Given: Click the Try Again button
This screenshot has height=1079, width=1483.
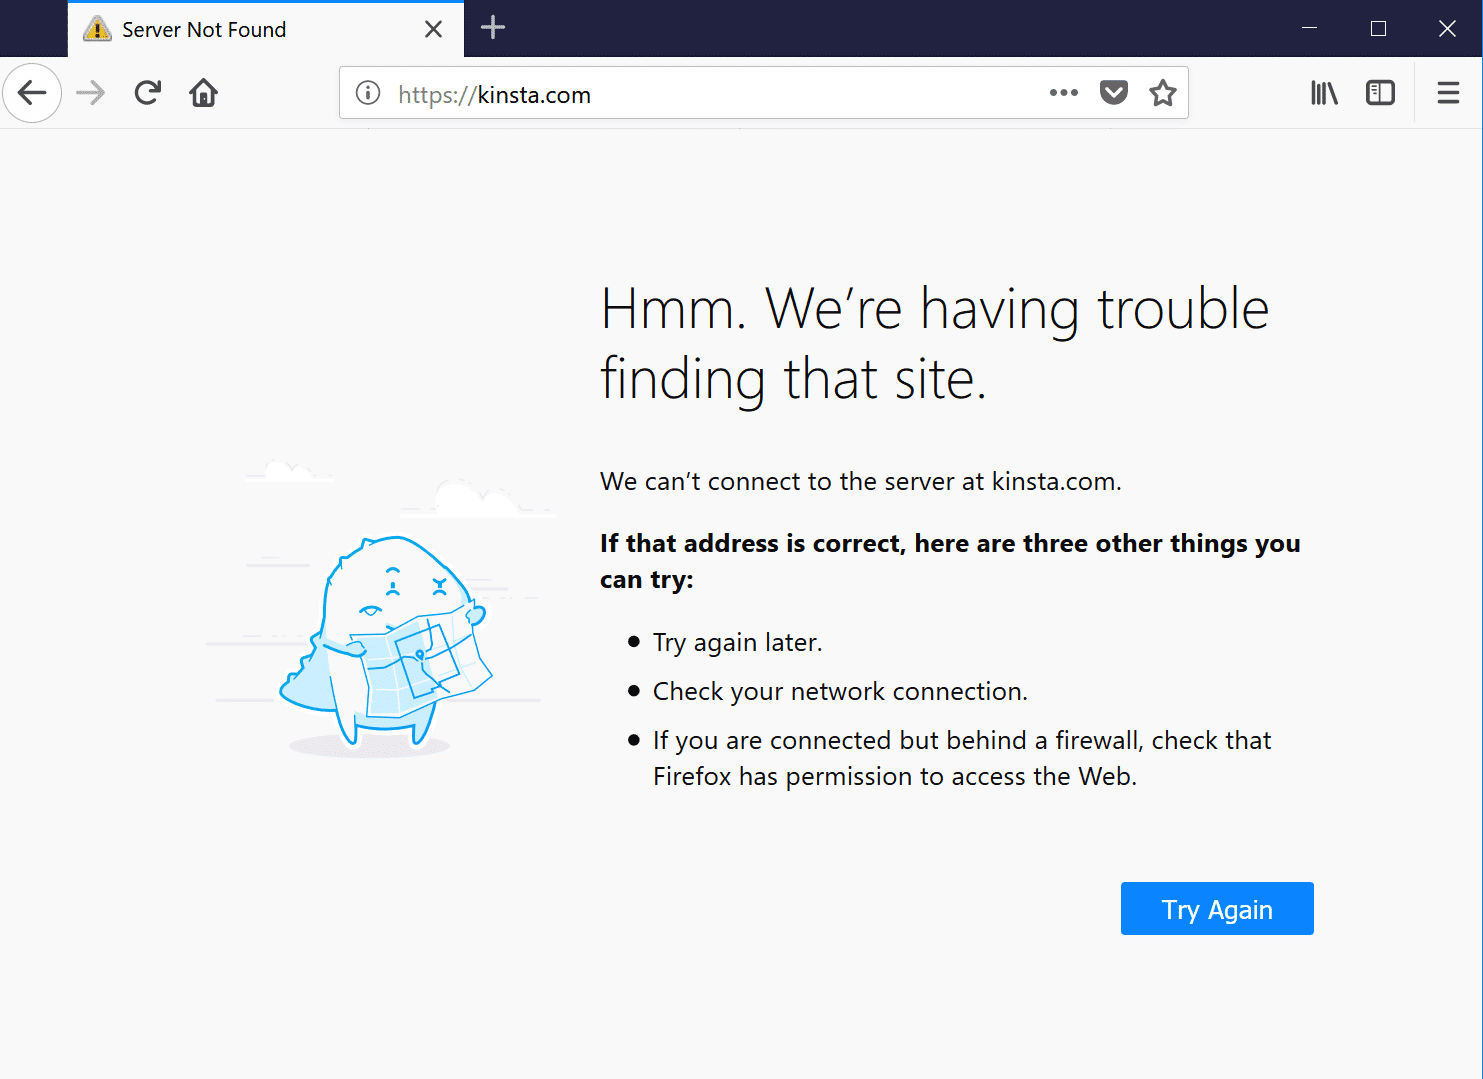Looking at the screenshot, I should click(1216, 908).
